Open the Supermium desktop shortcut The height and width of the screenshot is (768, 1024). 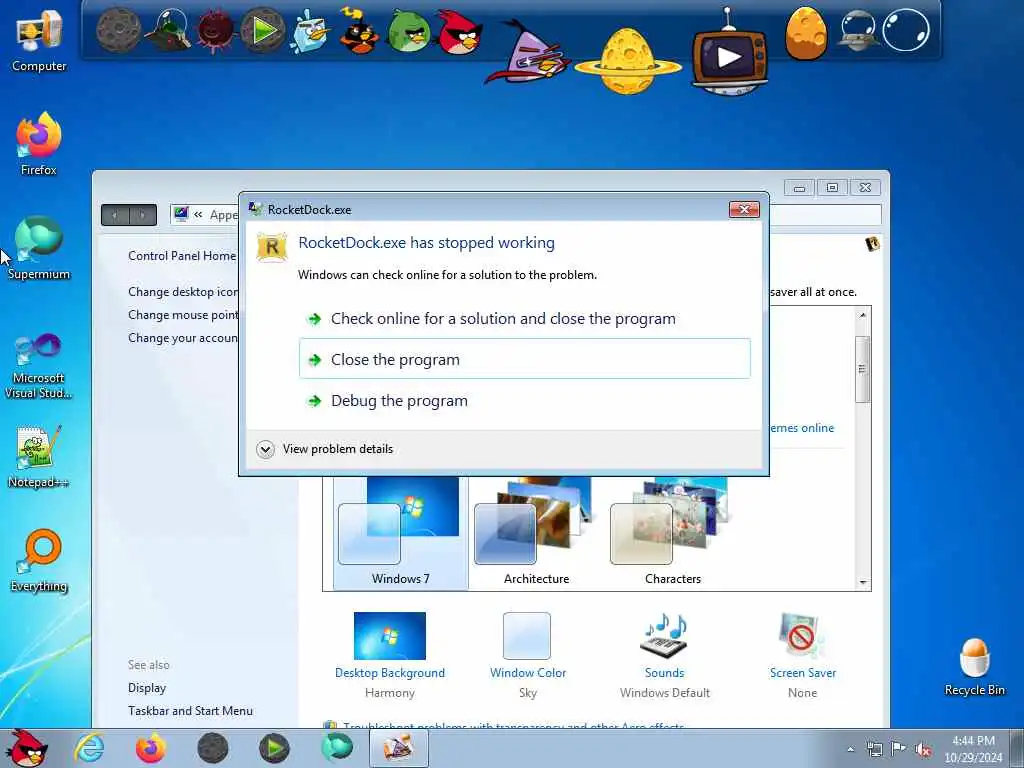(39, 248)
